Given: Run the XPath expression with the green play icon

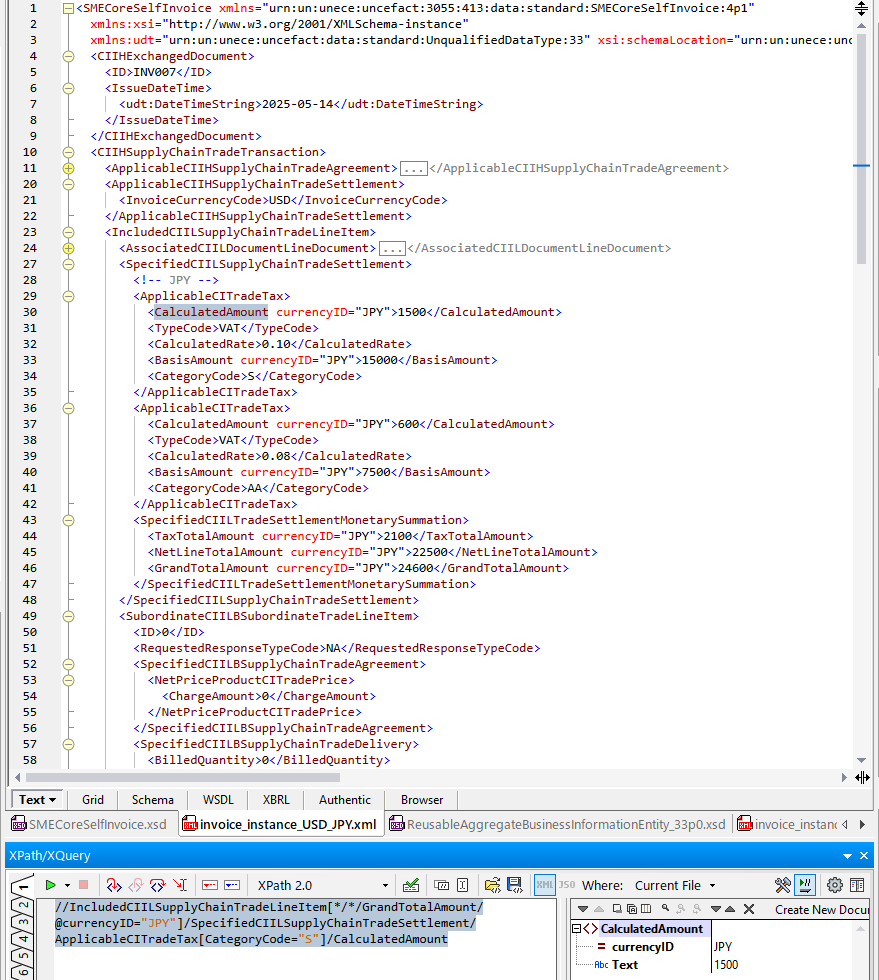Looking at the screenshot, I should (x=51, y=885).
